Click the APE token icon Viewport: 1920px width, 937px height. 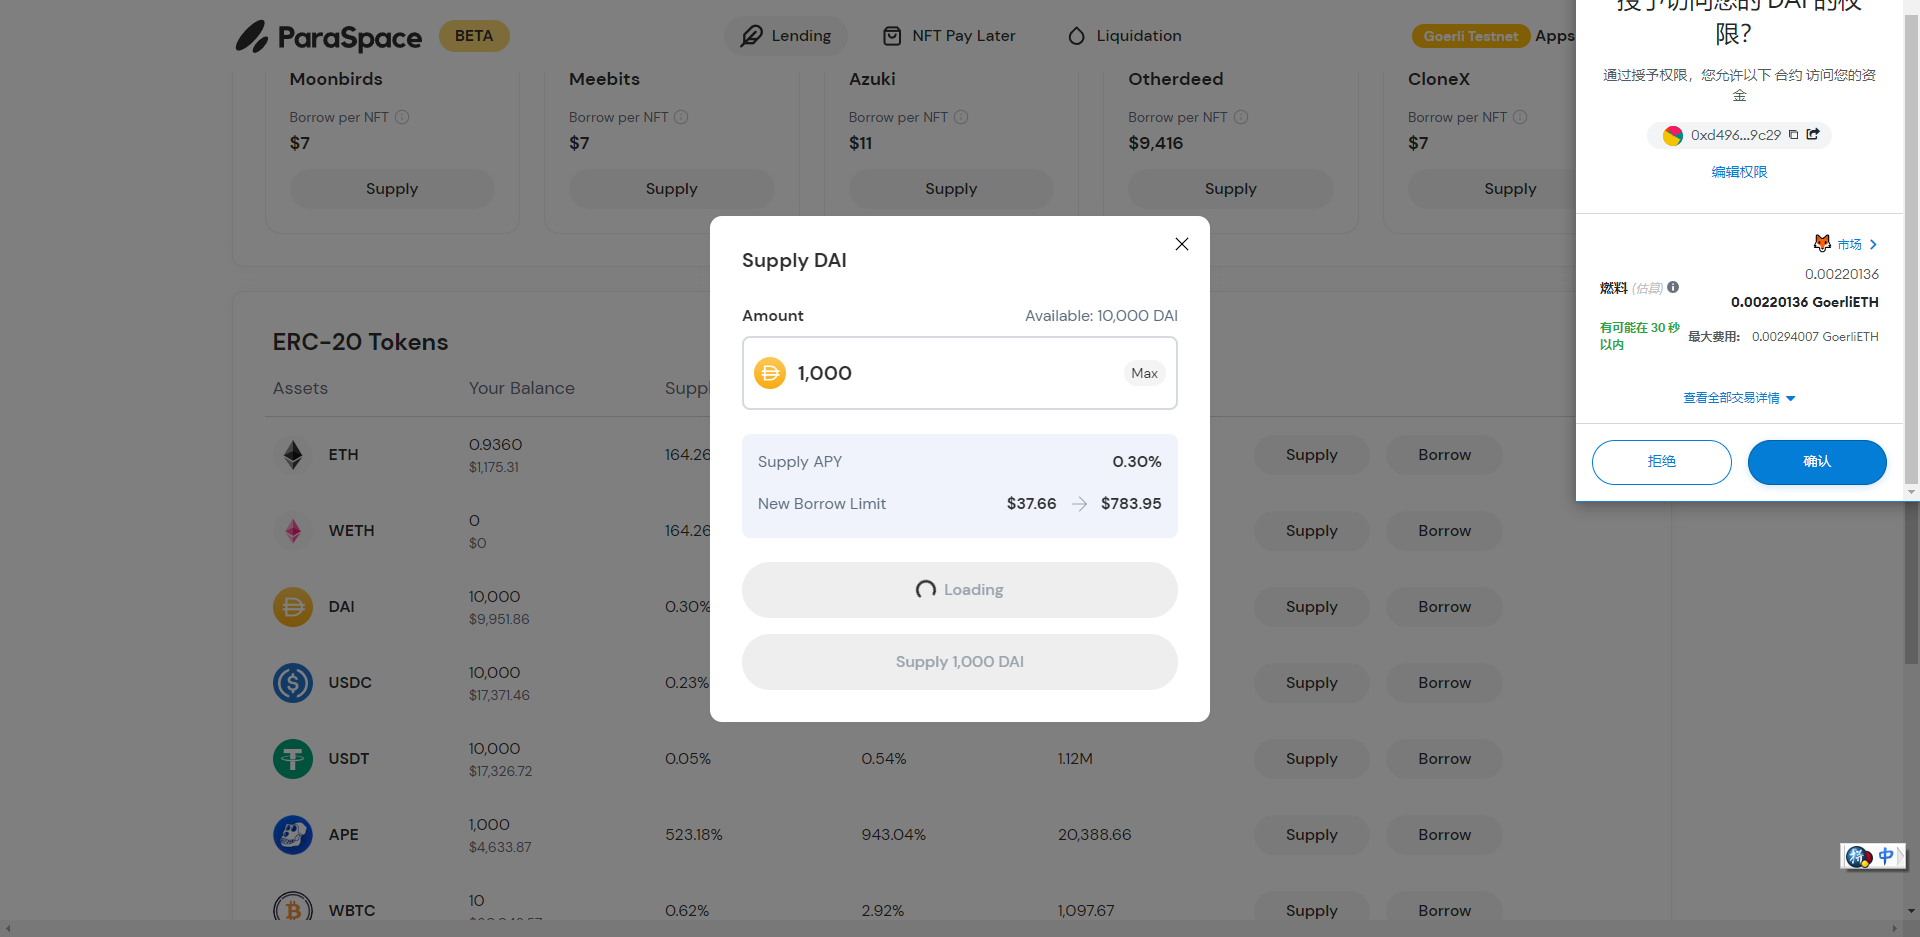[293, 835]
